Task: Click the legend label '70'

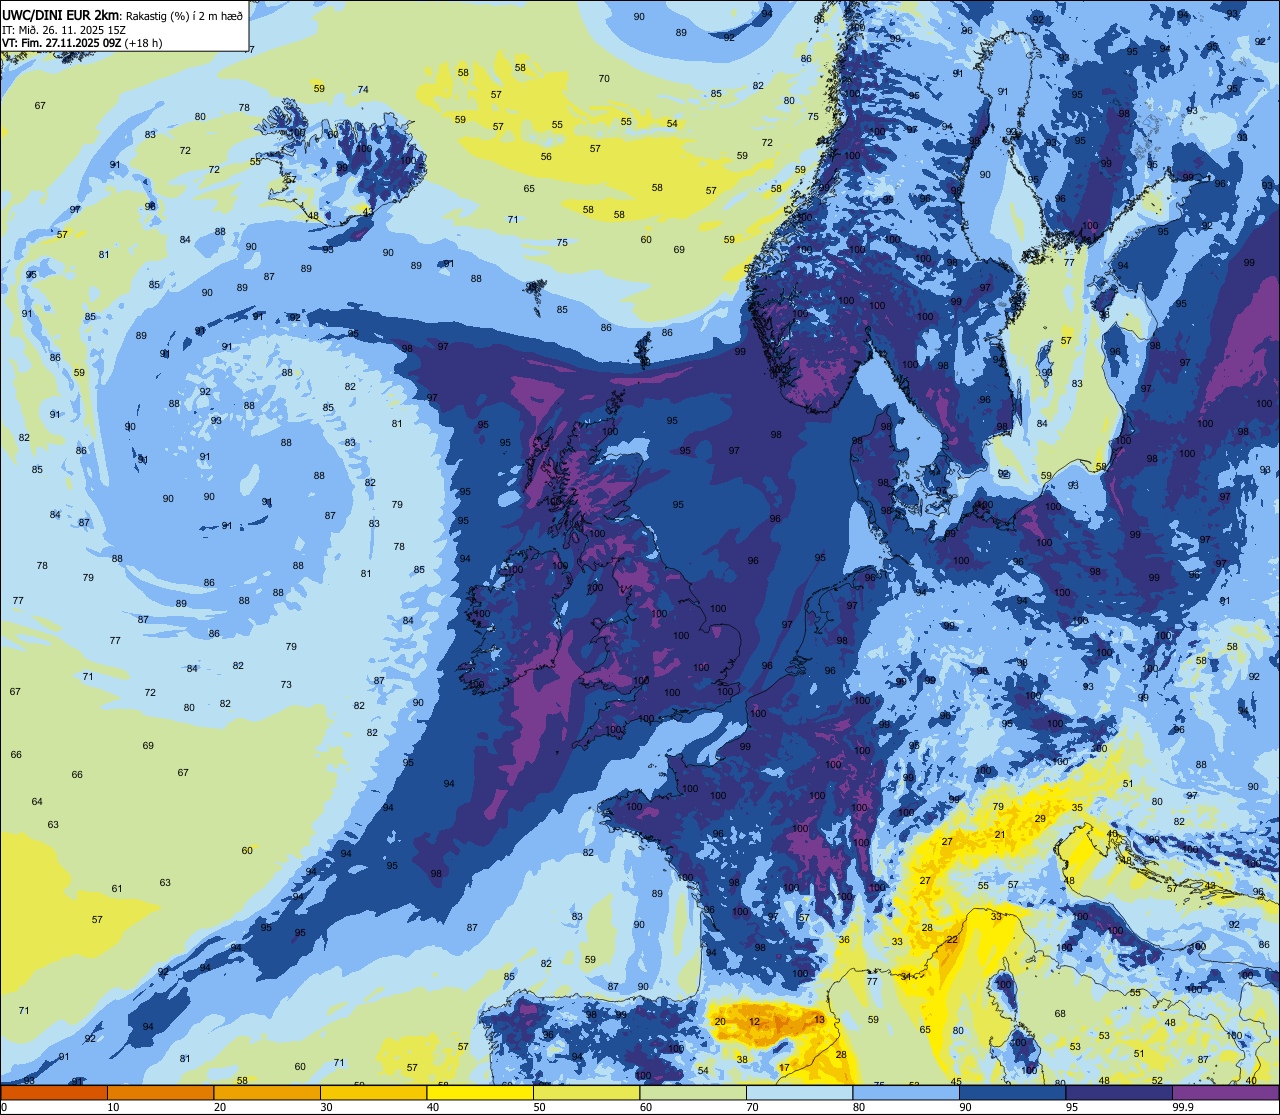Action: coord(753,1107)
